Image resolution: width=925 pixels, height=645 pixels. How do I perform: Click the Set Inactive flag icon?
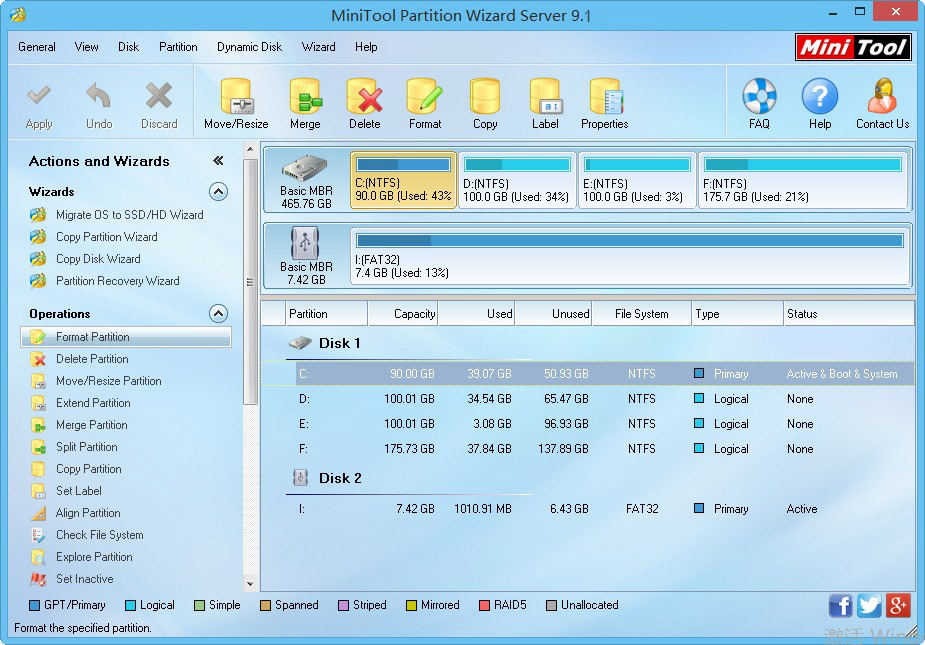pyautogui.click(x=38, y=579)
